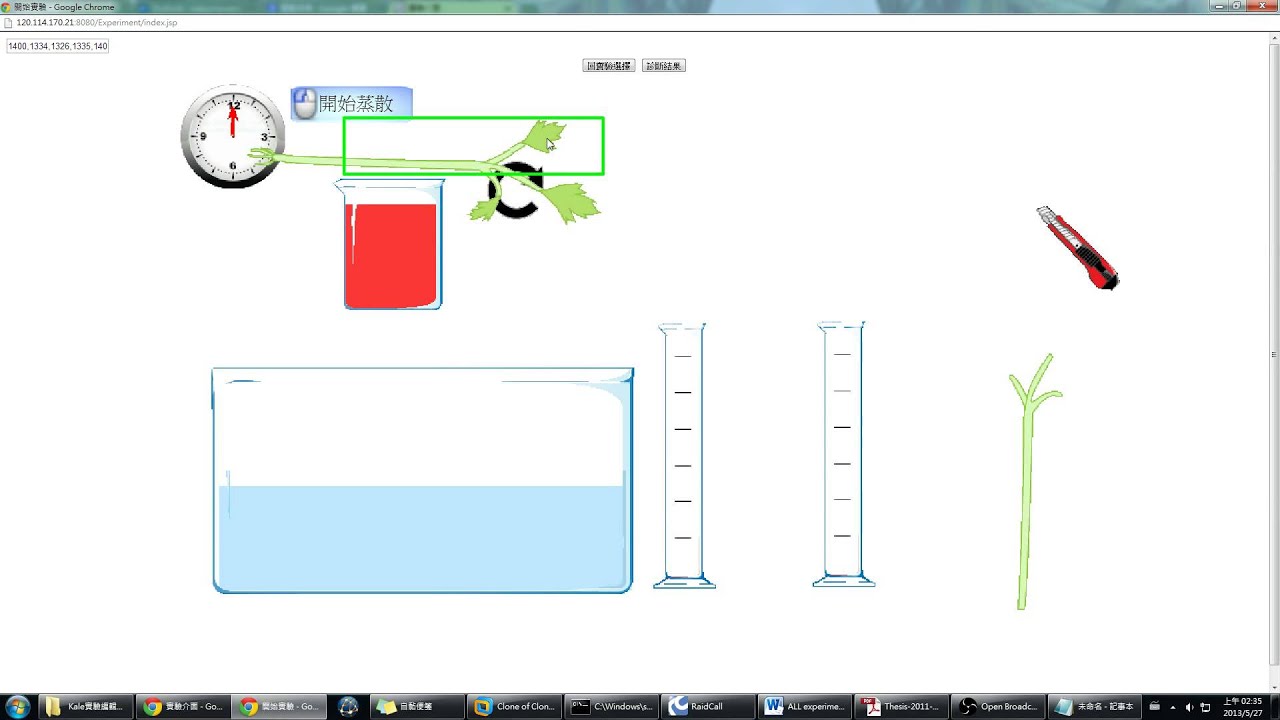The height and width of the screenshot is (720, 1280).
Task: Click the leafy celery plant's top leaf
Action: (x=545, y=136)
